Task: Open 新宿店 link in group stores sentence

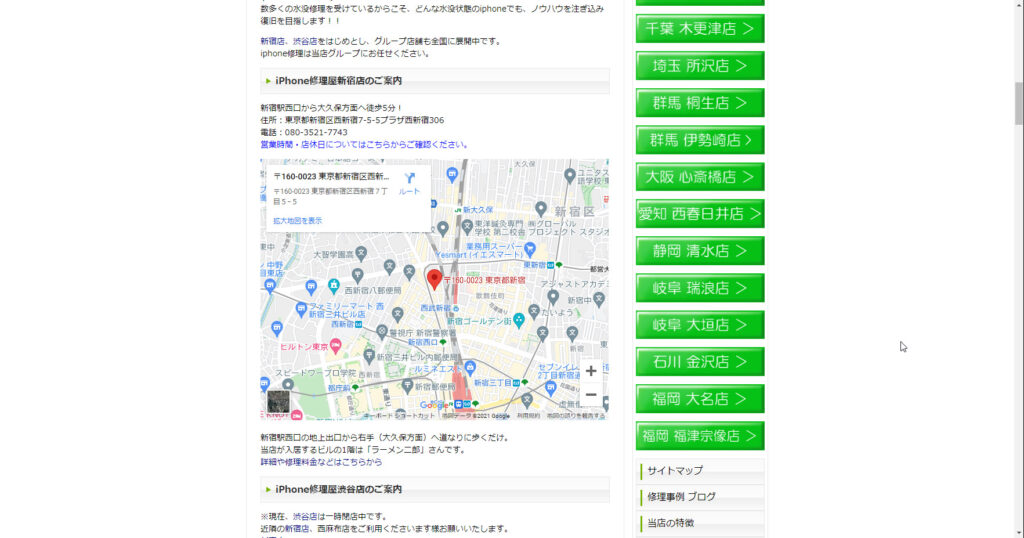Action: click(272, 41)
